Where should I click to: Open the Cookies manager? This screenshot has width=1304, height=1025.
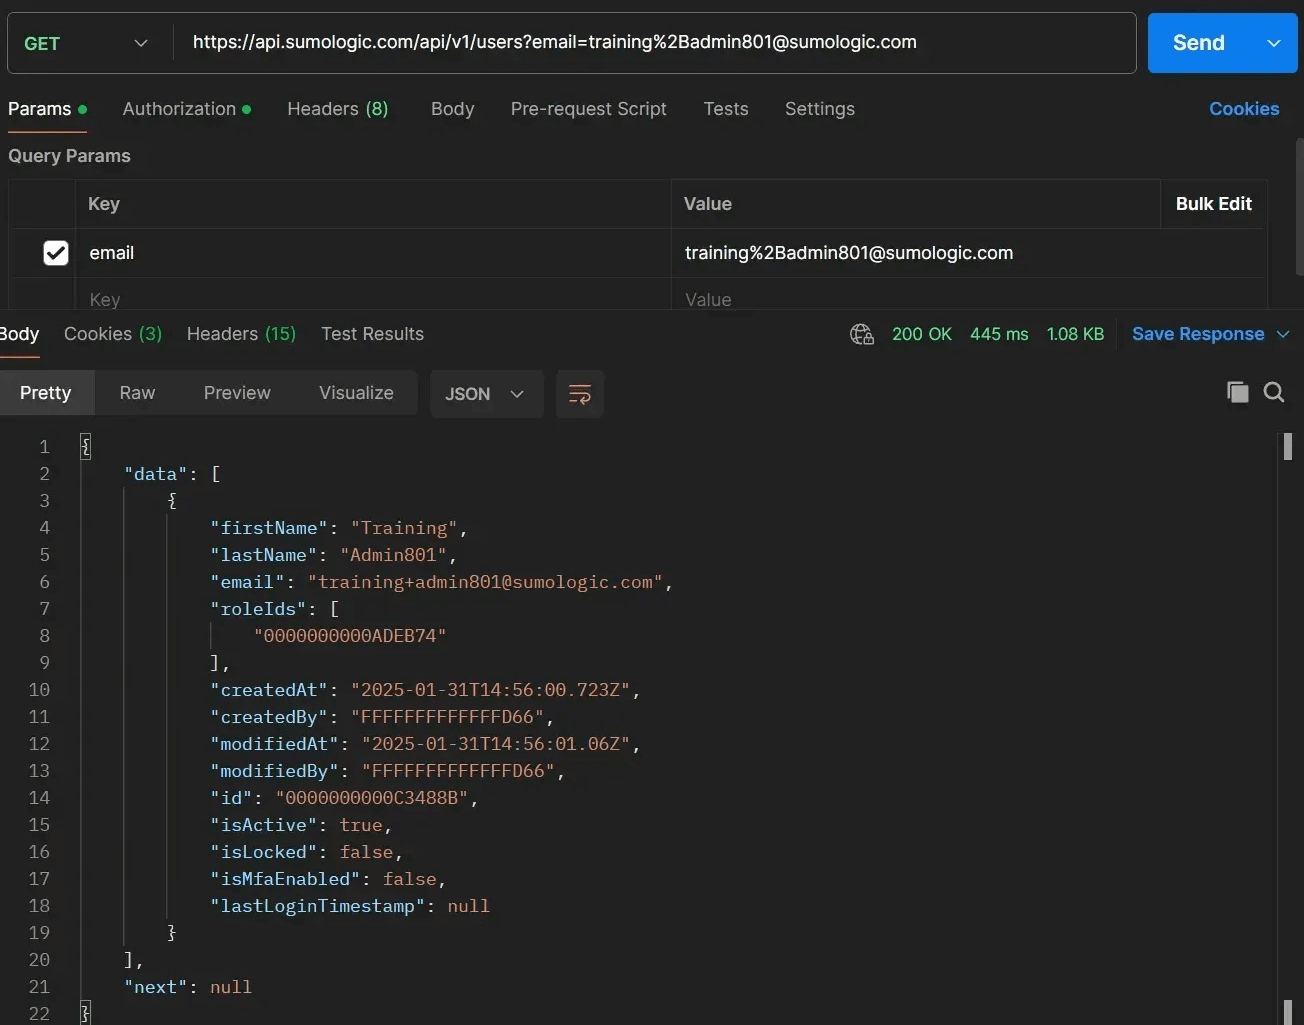pos(1243,109)
